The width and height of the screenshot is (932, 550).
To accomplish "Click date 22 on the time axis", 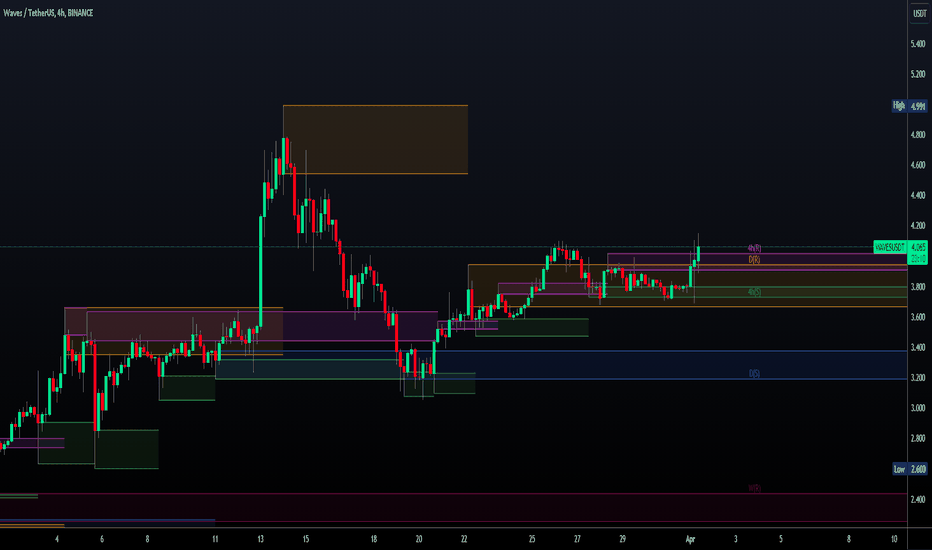I will [464, 539].
